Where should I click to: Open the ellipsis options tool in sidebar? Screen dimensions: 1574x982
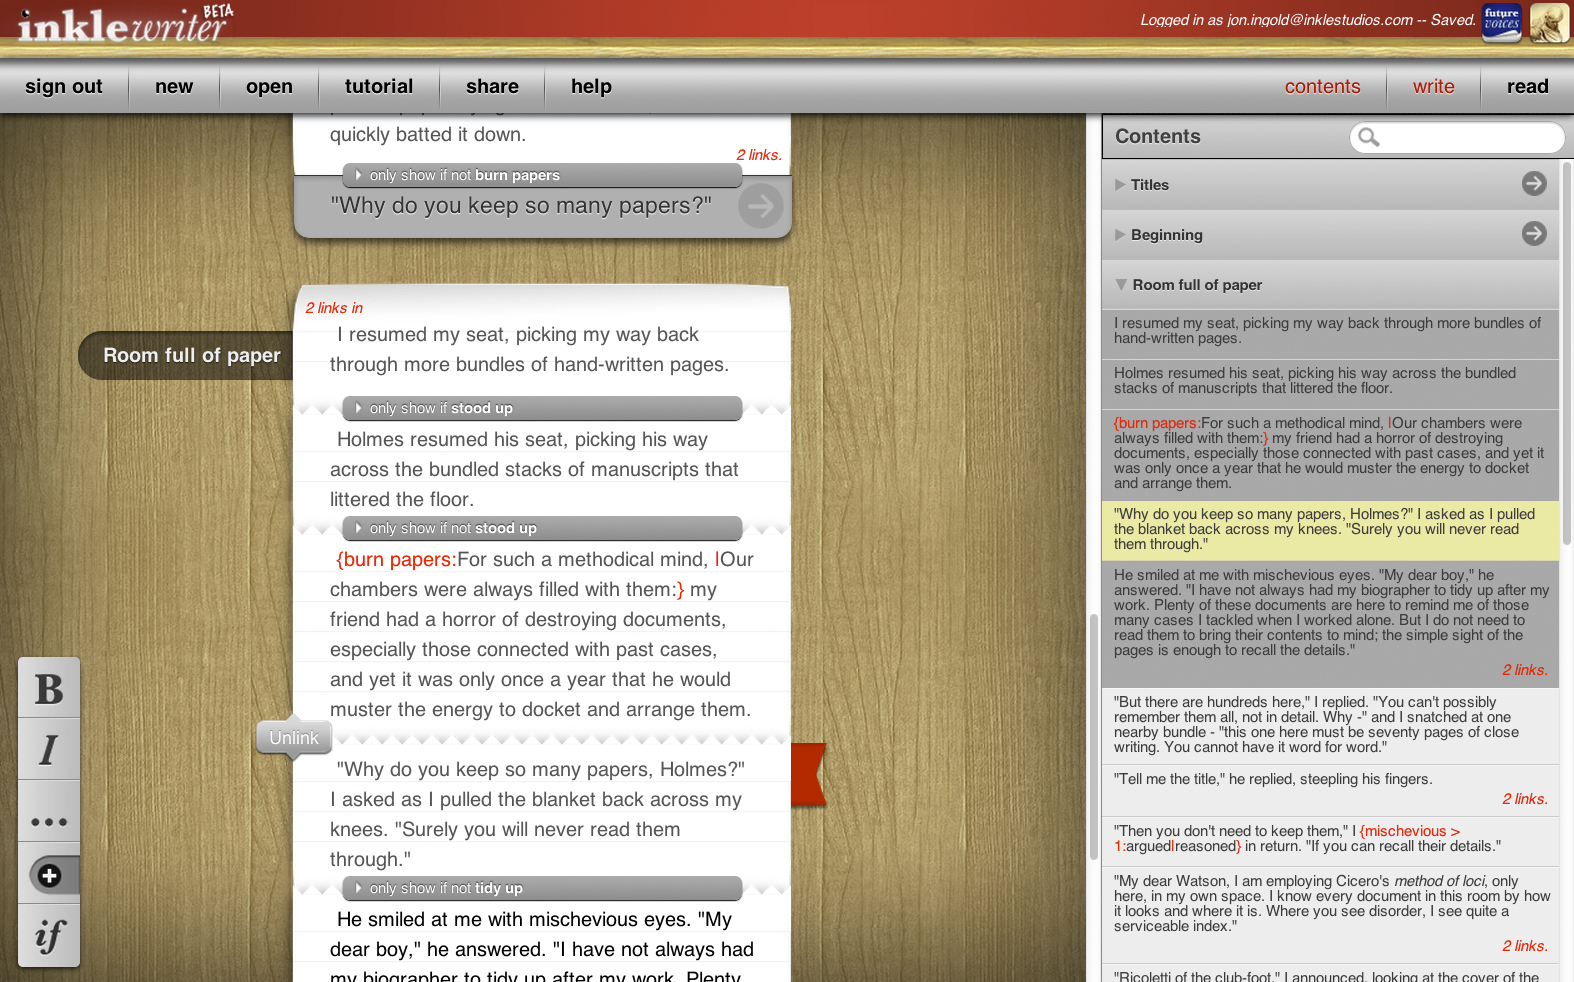pyautogui.click(x=49, y=822)
